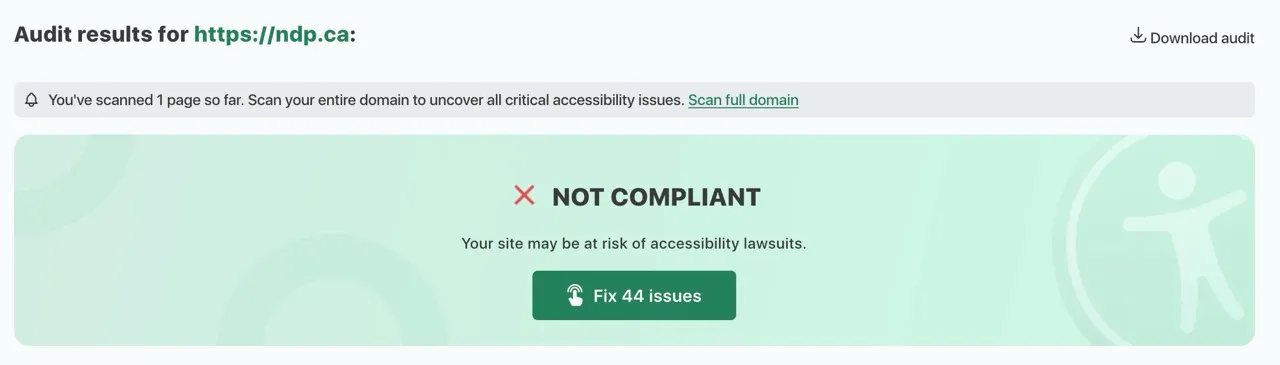Open the Scan full domain link
This screenshot has width=1280, height=365.
click(x=743, y=100)
